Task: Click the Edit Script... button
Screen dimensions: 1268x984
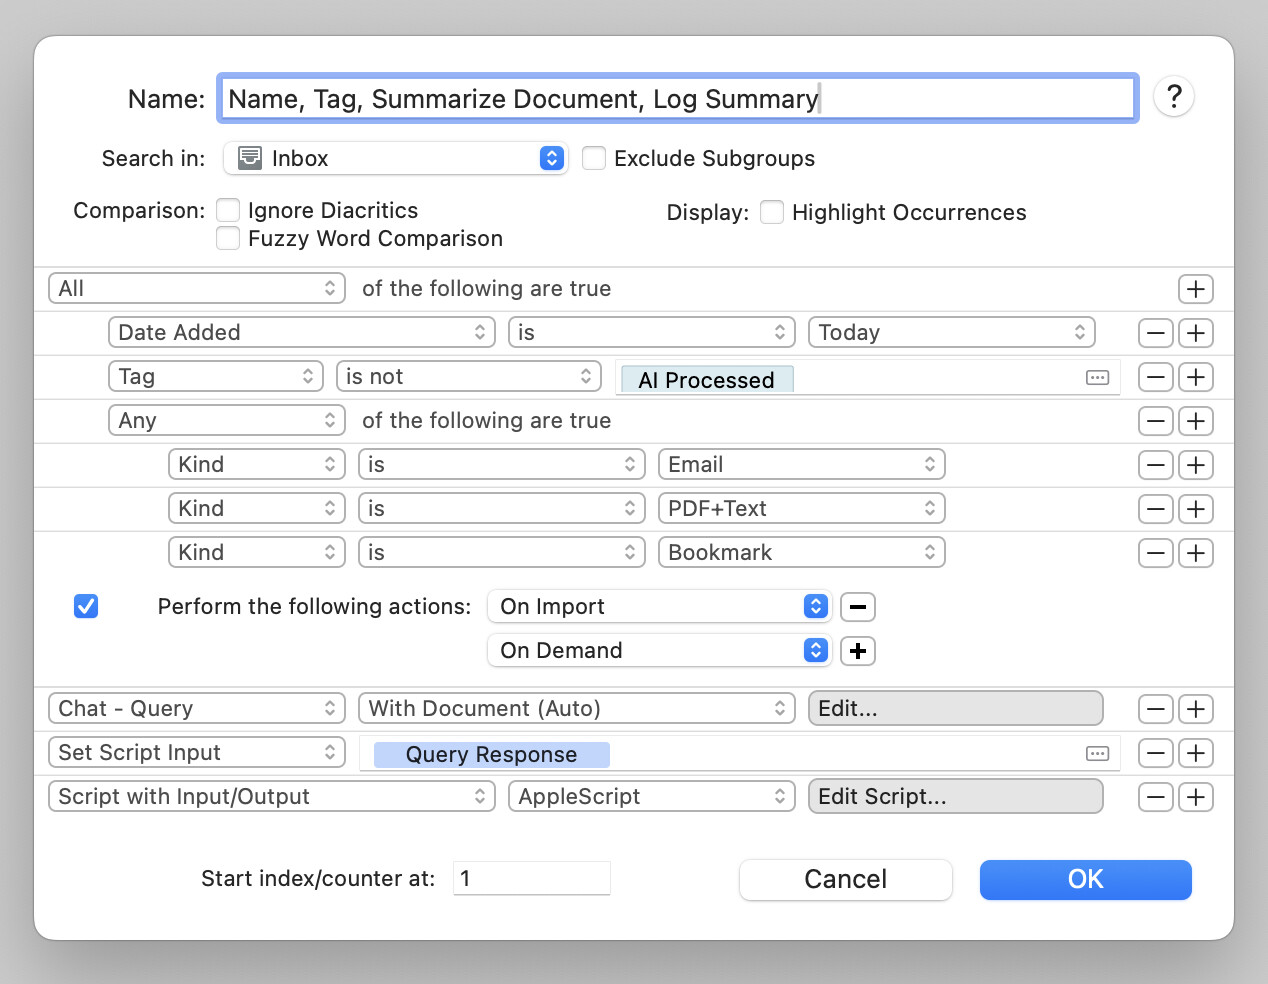Action: 954,797
